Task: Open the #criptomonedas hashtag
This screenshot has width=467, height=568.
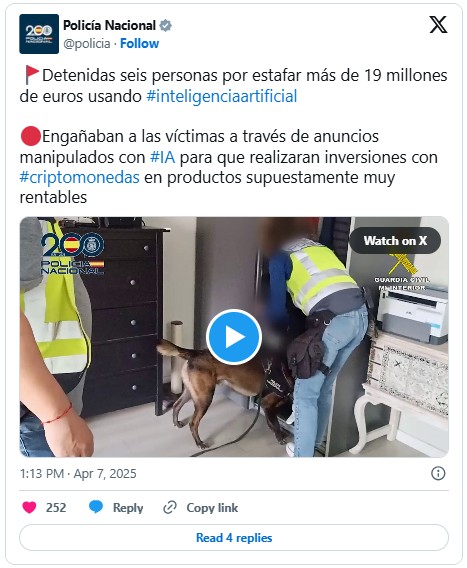Action: click(79, 178)
